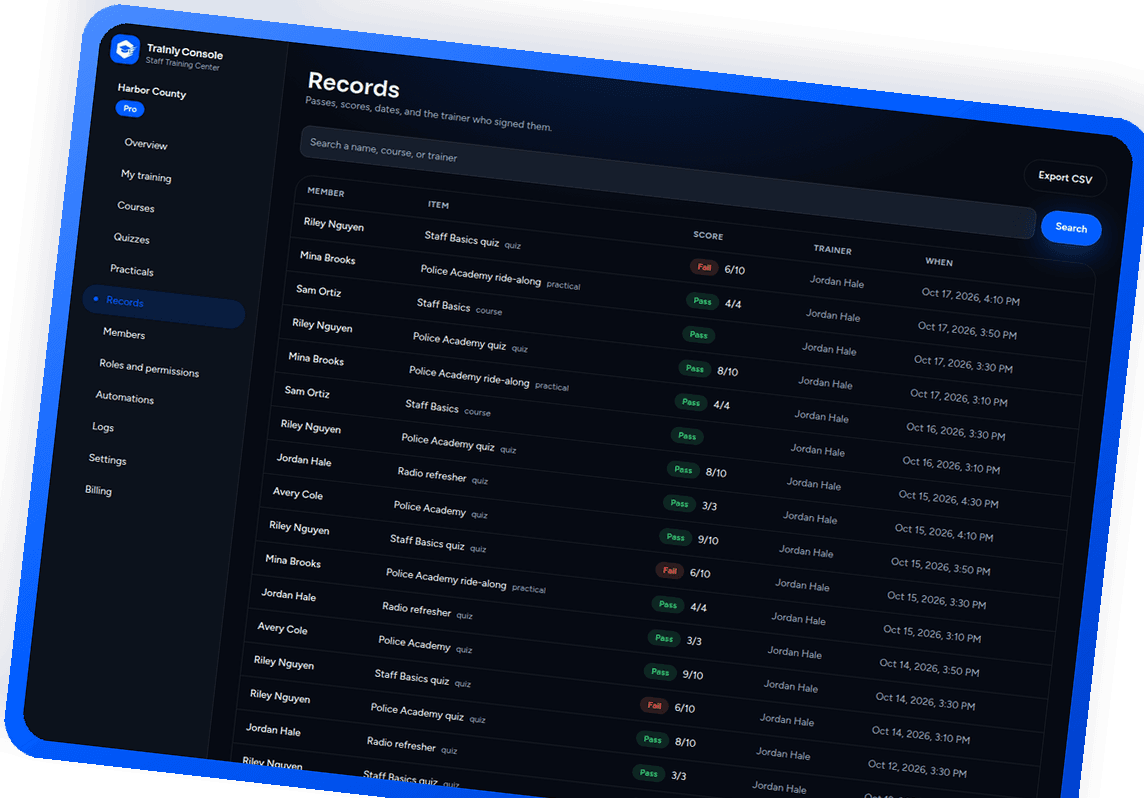1144x798 pixels.
Task: Select the Oct 14, 2026, 3:10 PM timestamp
Action: point(921,735)
